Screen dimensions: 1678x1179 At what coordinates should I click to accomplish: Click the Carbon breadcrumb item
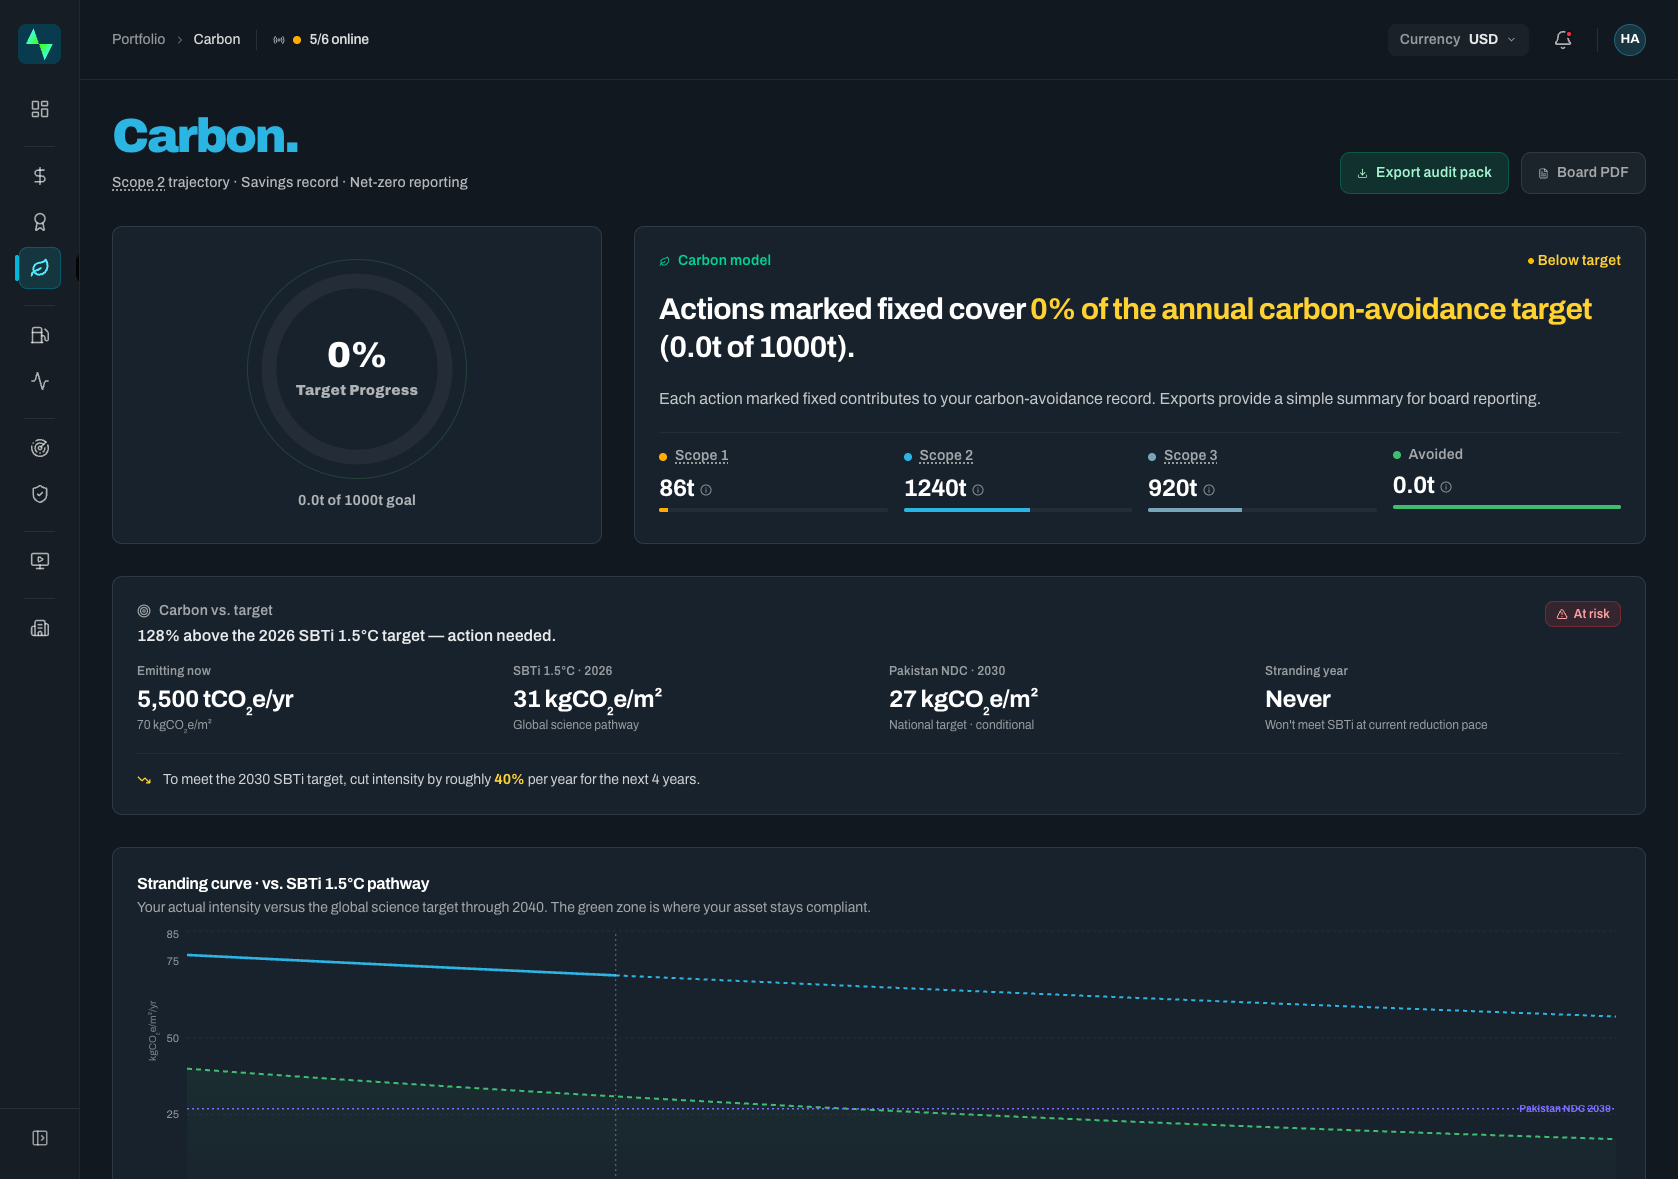click(217, 40)
